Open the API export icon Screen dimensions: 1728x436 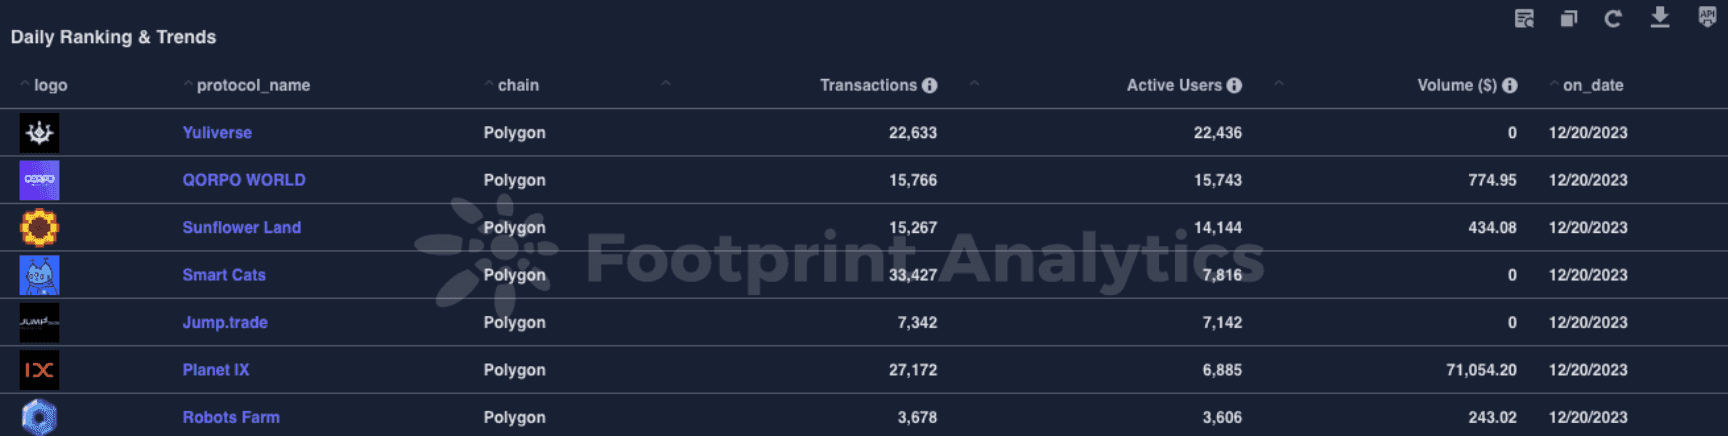[x=1707, y=17]
